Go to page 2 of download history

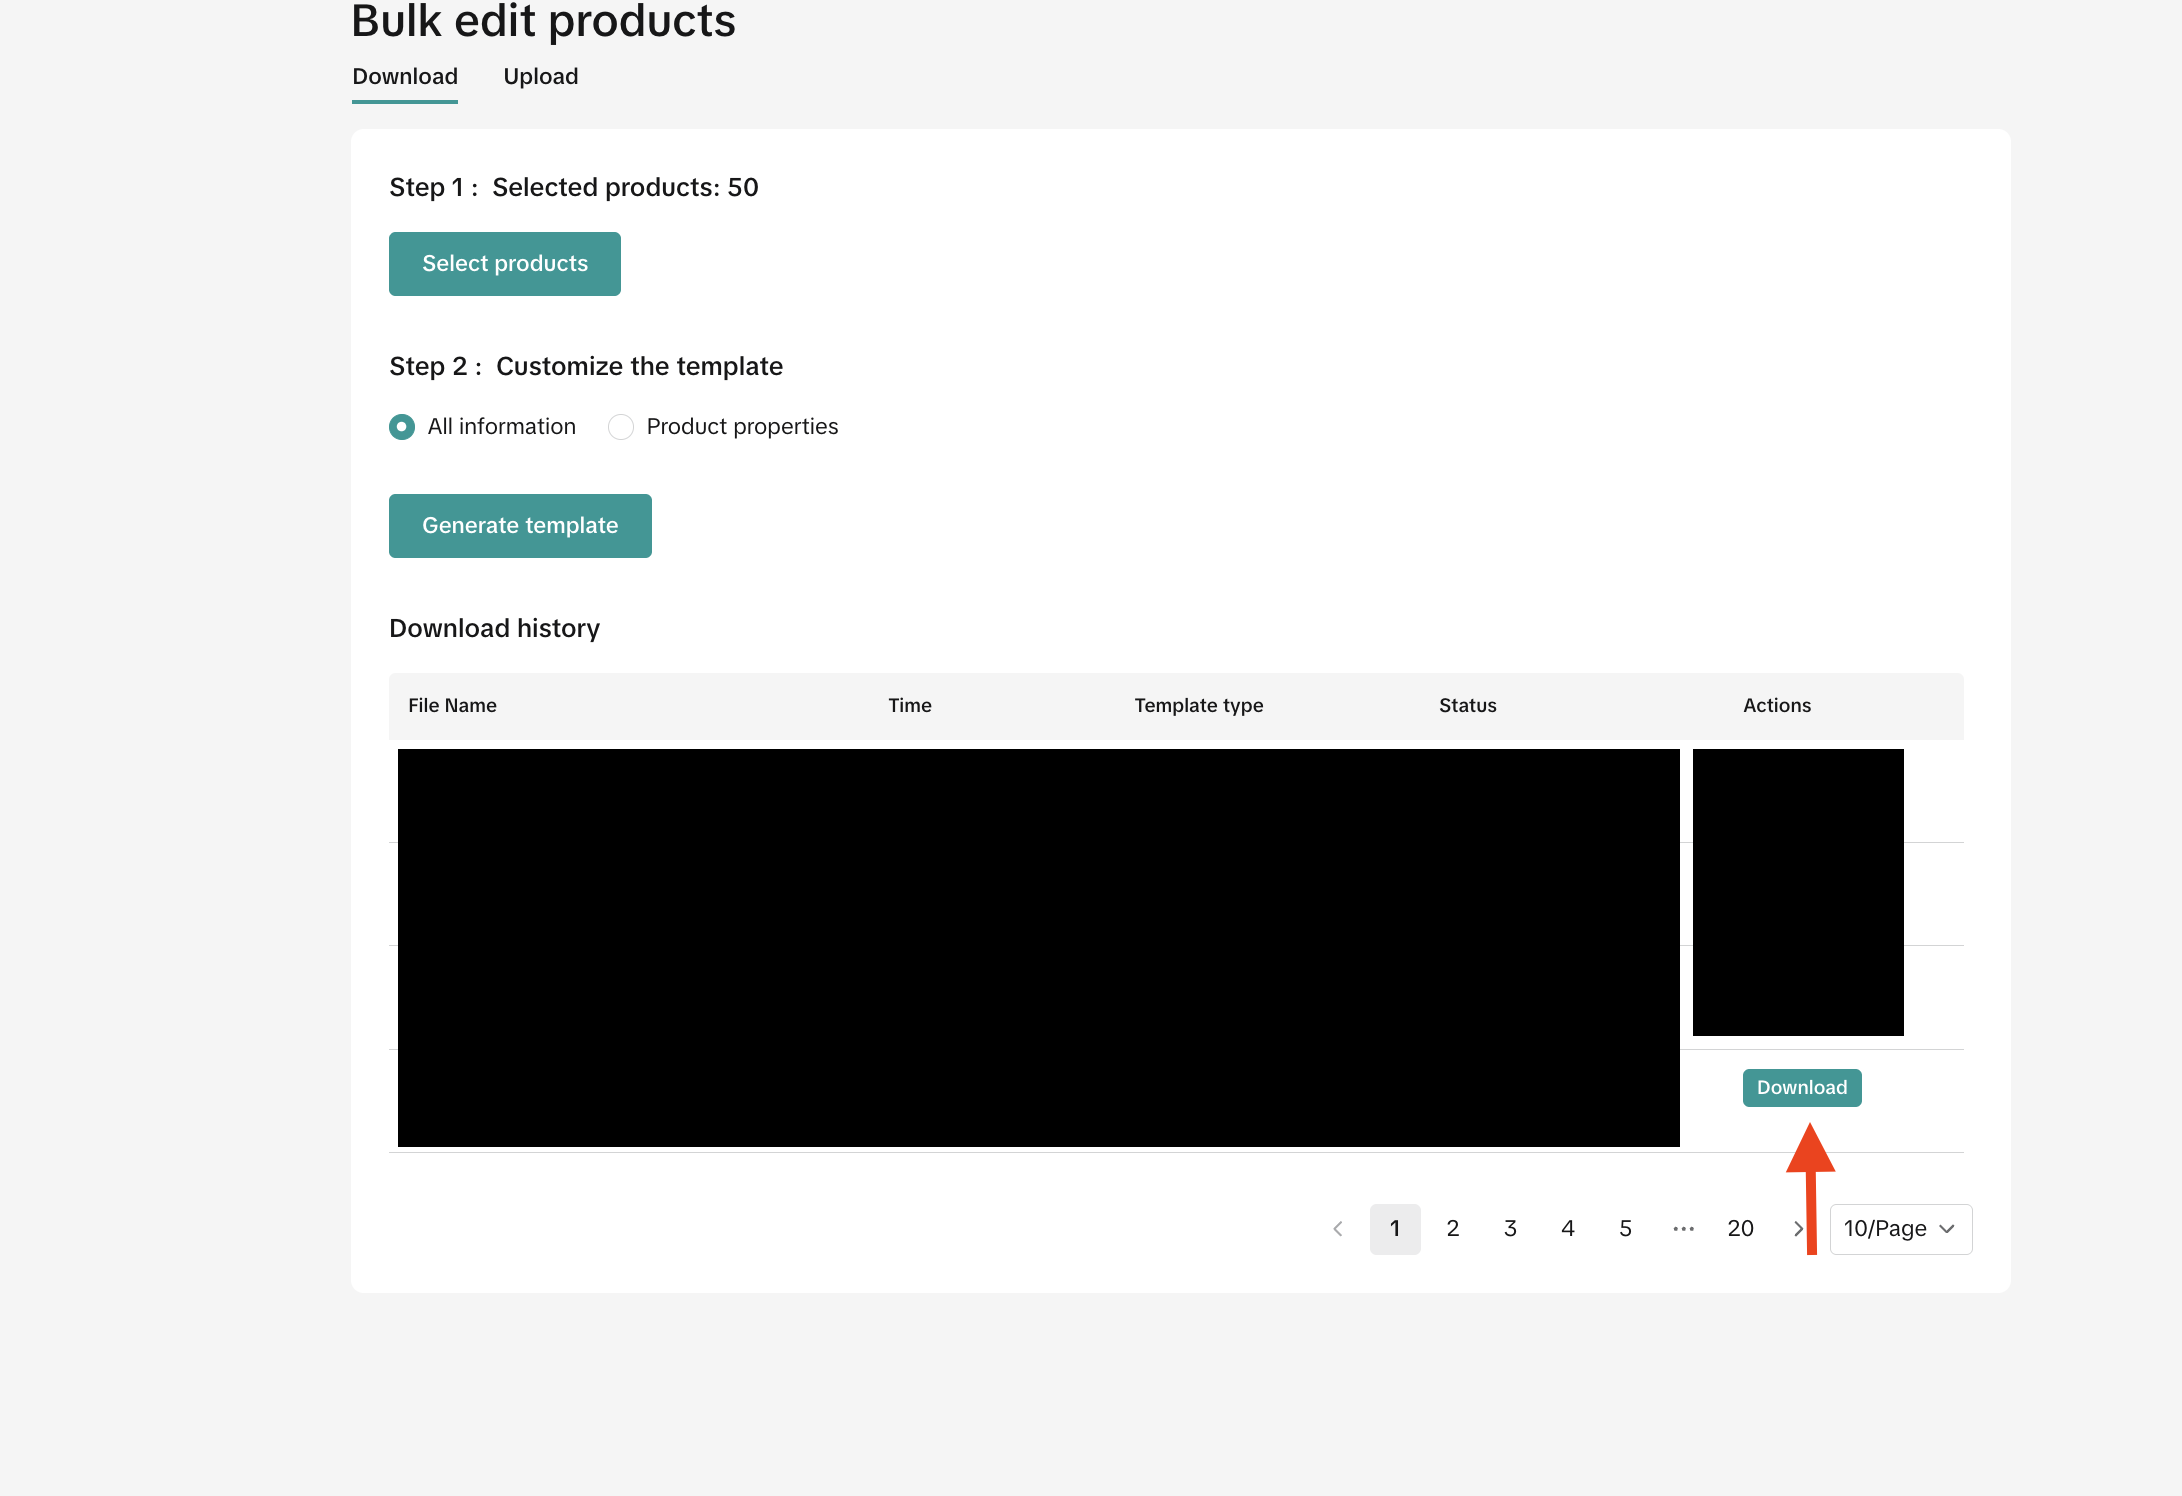[x=1453, y=1229]
